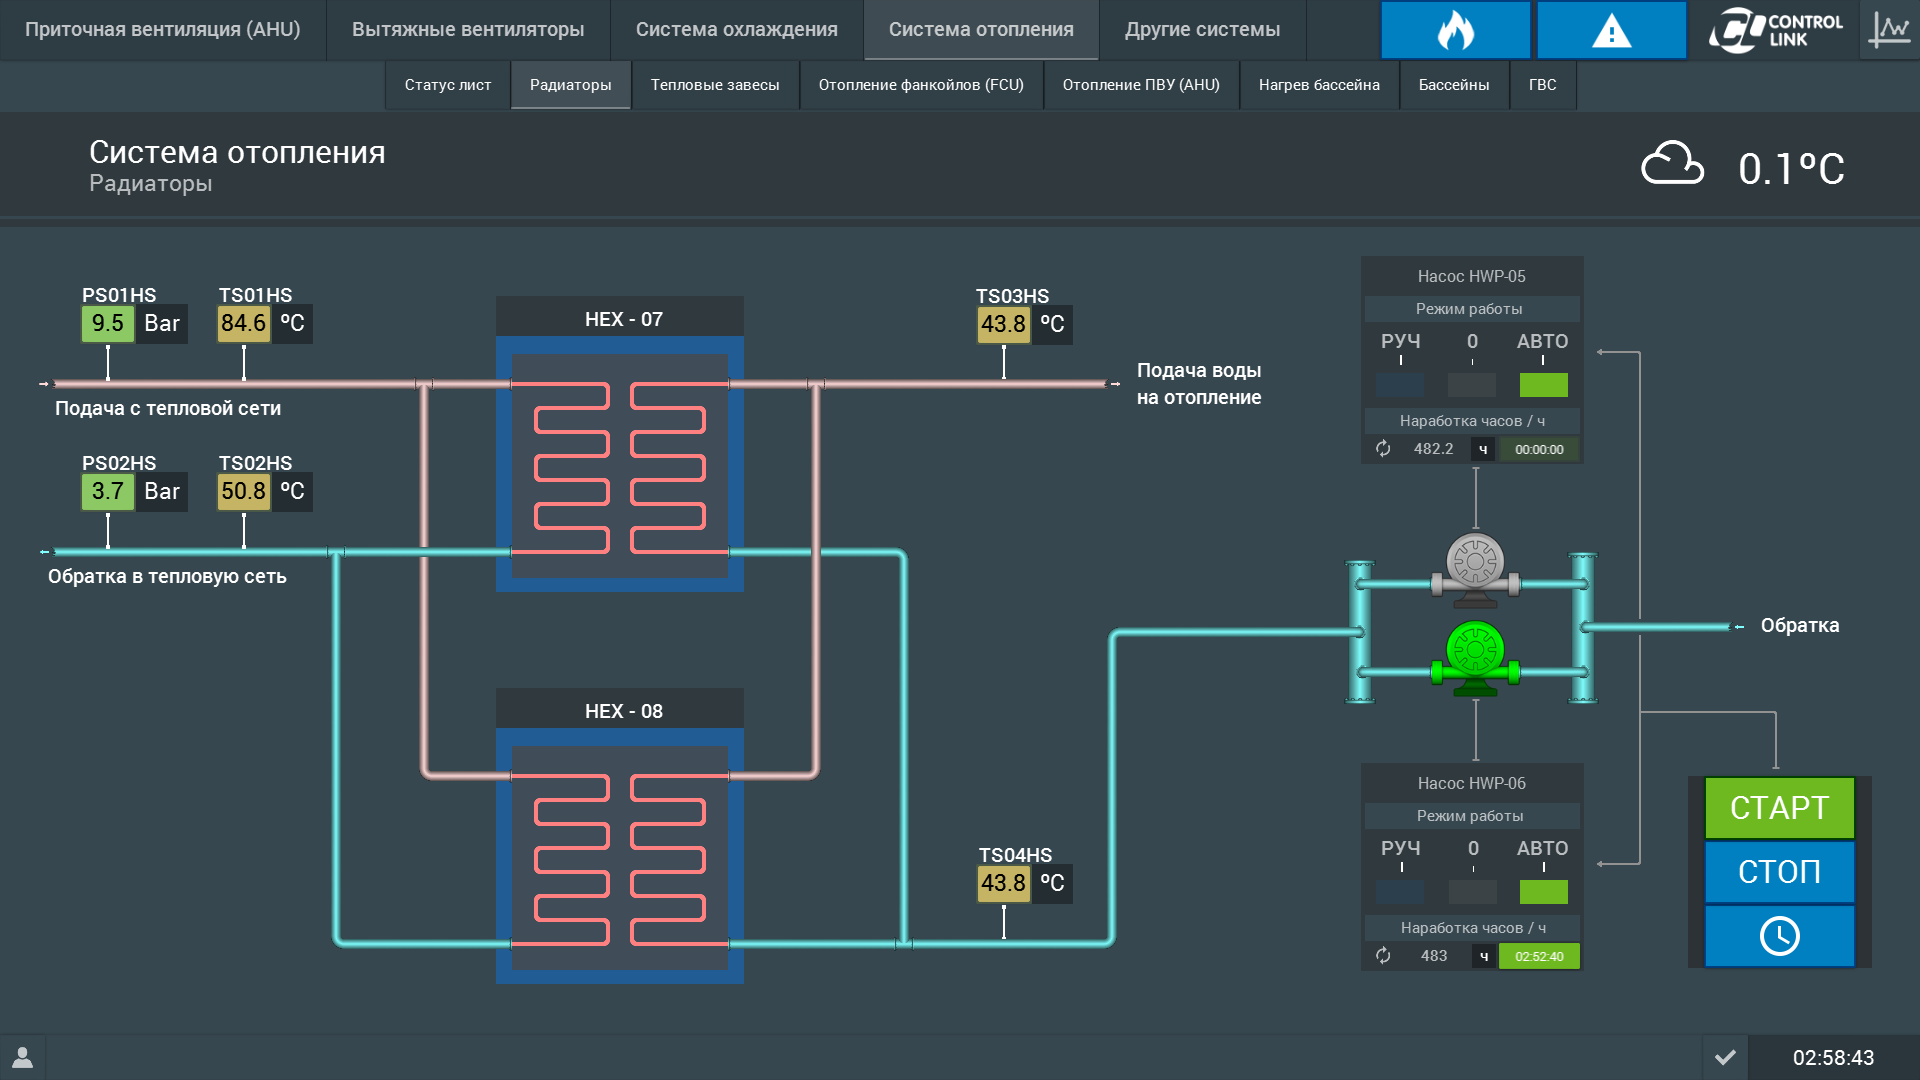
Task: Open Система охлаждения section
Action: 737,30
